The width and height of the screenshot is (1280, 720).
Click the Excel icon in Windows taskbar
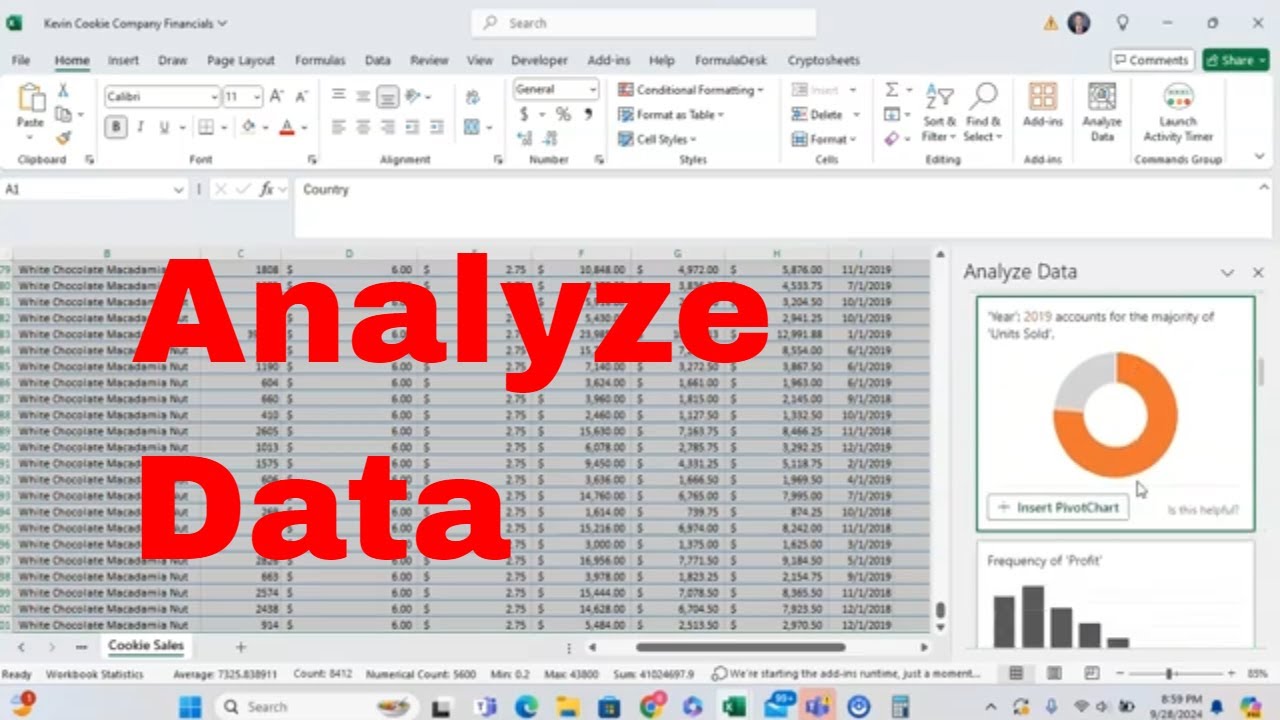734,707
